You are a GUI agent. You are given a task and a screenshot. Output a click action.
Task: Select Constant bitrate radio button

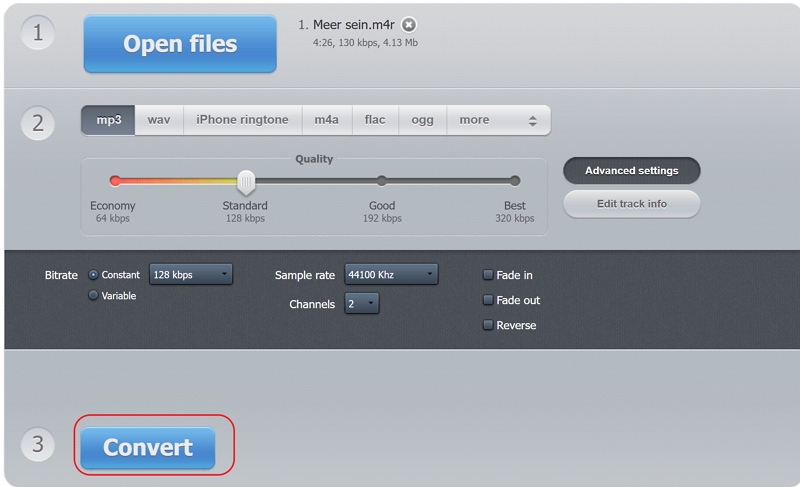point(94,275)
